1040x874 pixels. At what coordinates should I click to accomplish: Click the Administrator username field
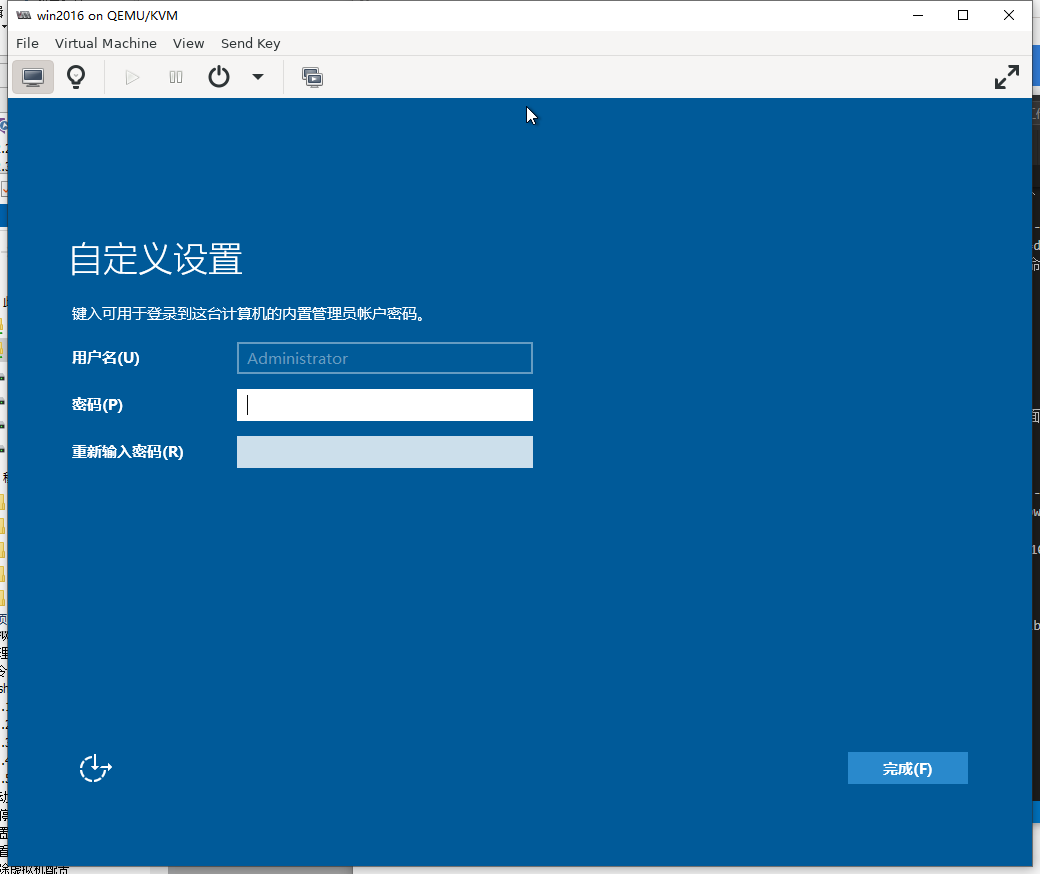pos(384,358)
